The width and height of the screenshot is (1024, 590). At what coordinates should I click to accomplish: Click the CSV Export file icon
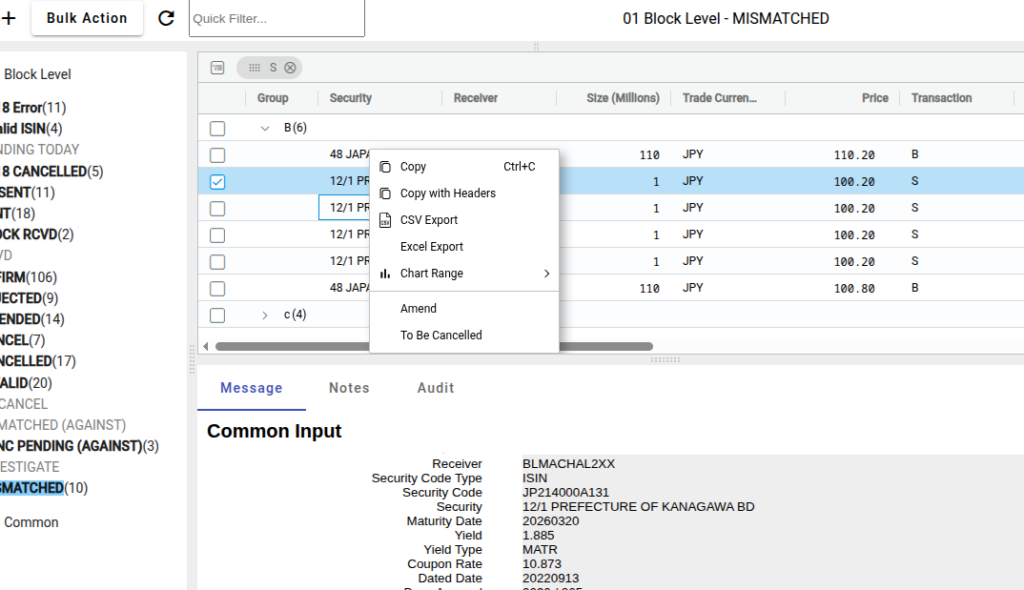tap(385, 220)
